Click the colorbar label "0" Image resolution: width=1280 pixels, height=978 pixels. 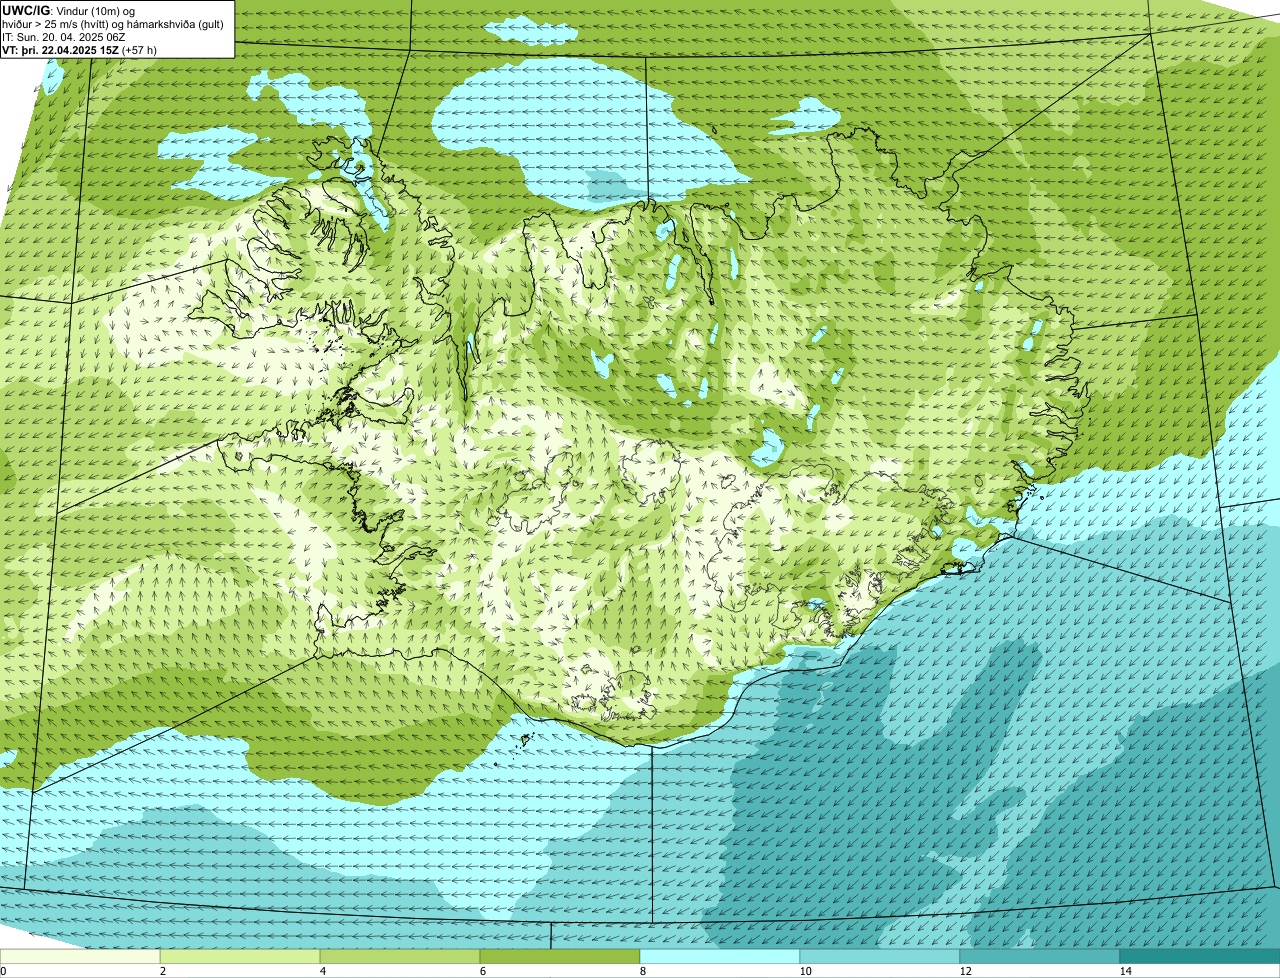pyautogui.click(x=3, y=971)
